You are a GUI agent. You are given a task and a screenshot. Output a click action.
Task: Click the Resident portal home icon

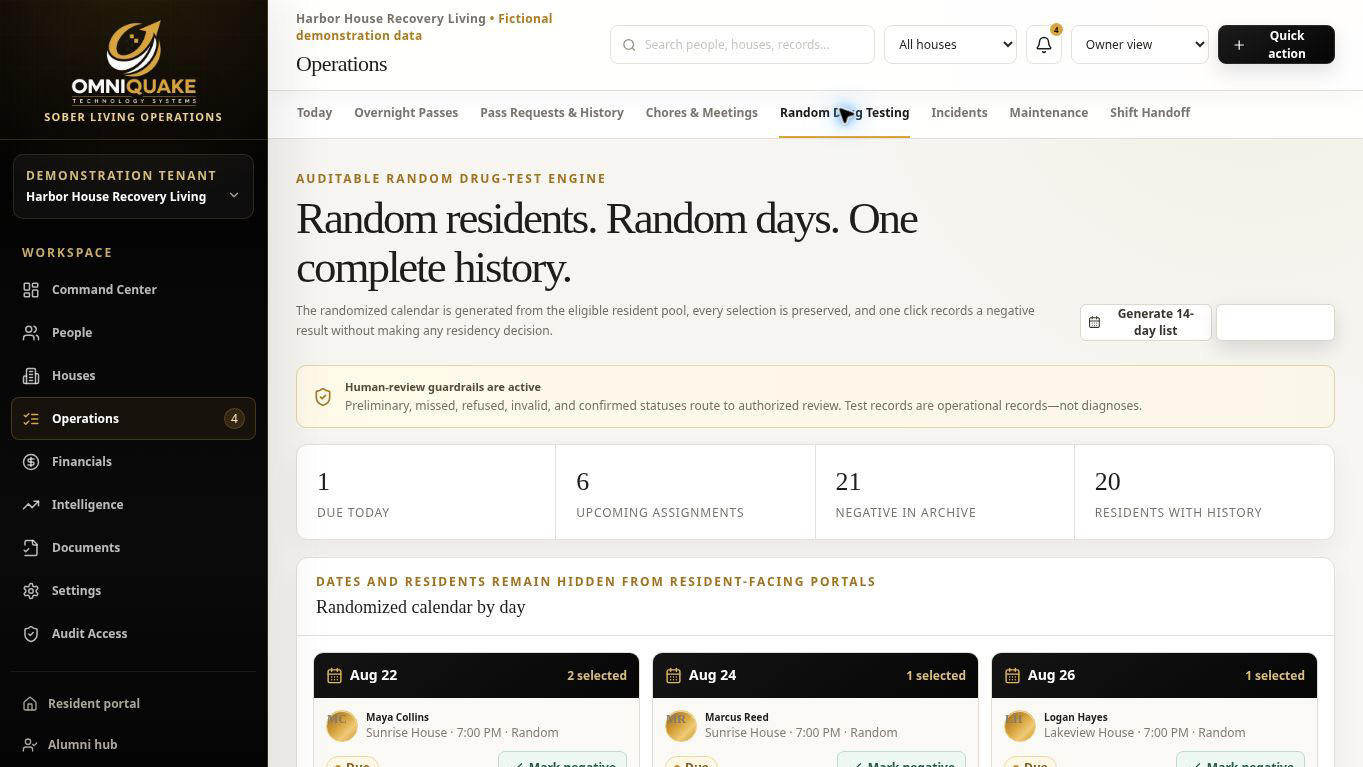coord(30,704)
